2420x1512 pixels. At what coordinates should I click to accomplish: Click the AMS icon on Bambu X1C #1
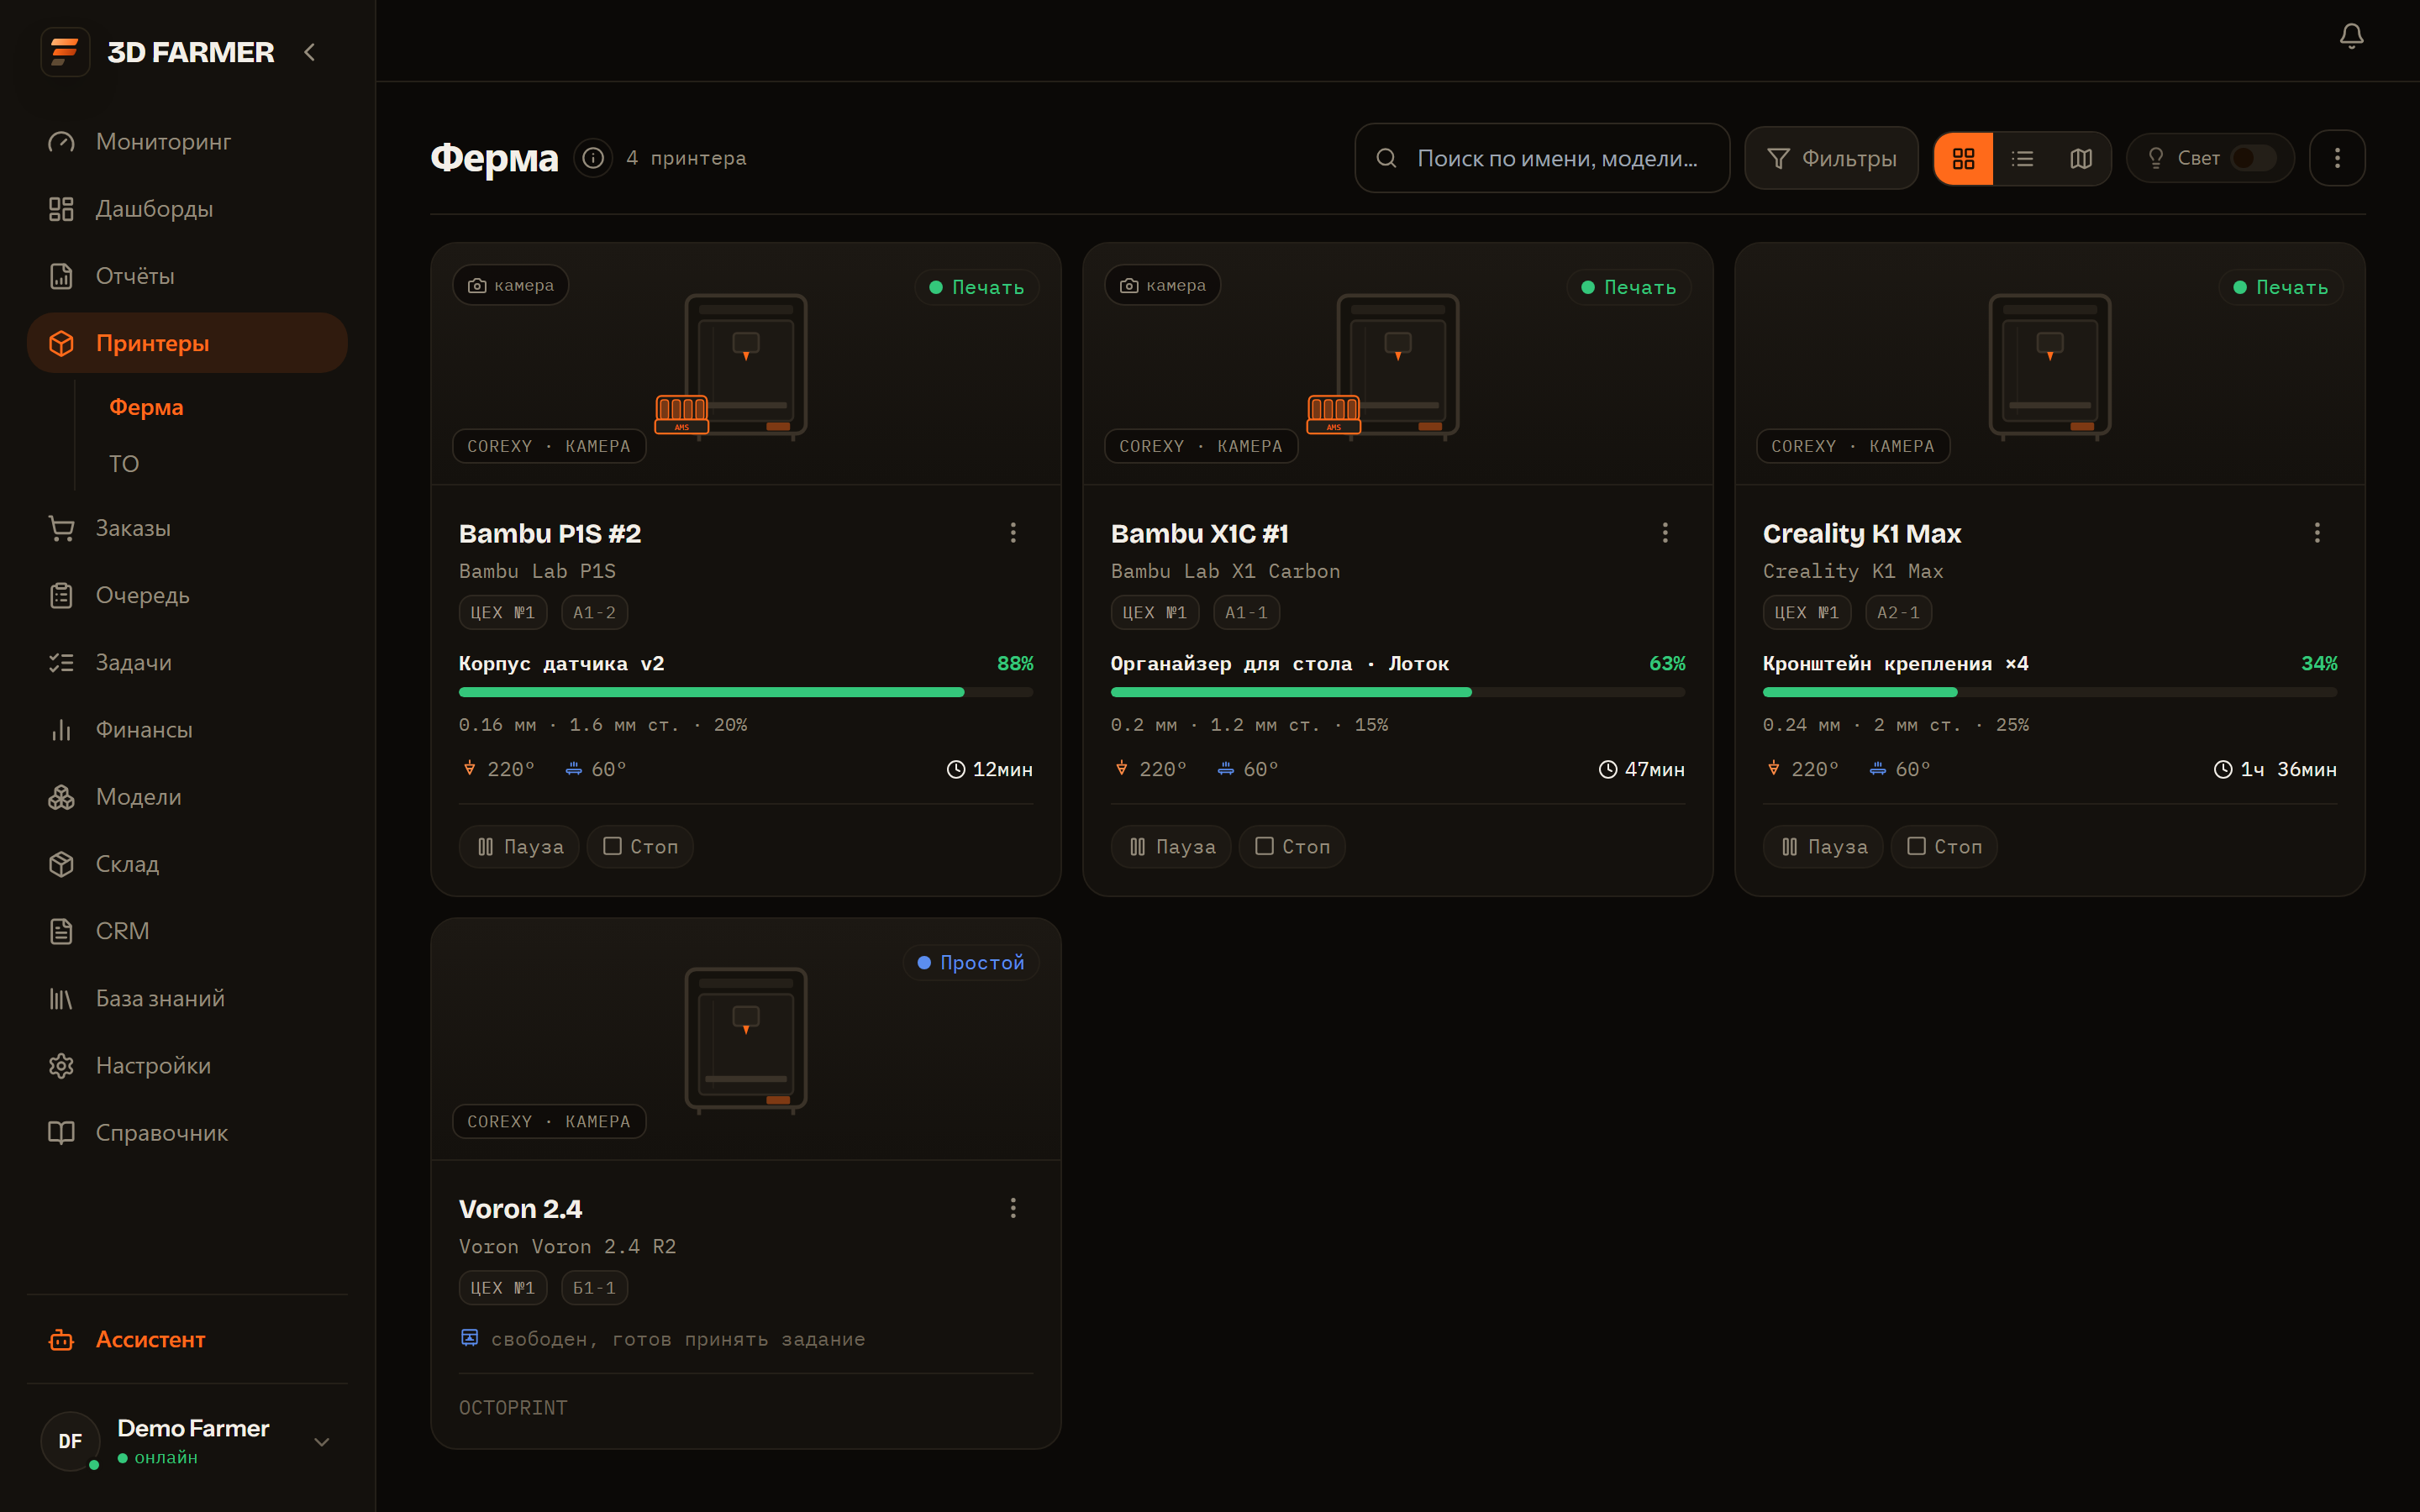(x=1334, y=414)
